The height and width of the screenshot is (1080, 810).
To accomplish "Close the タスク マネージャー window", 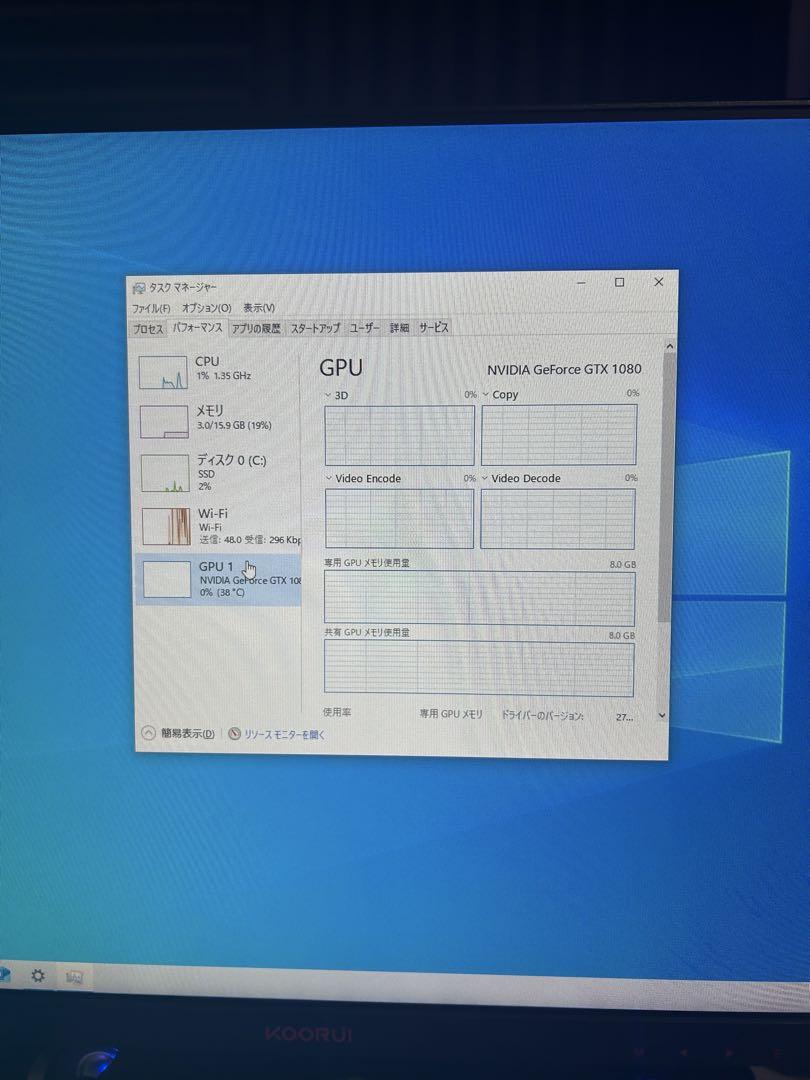I will click(658, 282).
